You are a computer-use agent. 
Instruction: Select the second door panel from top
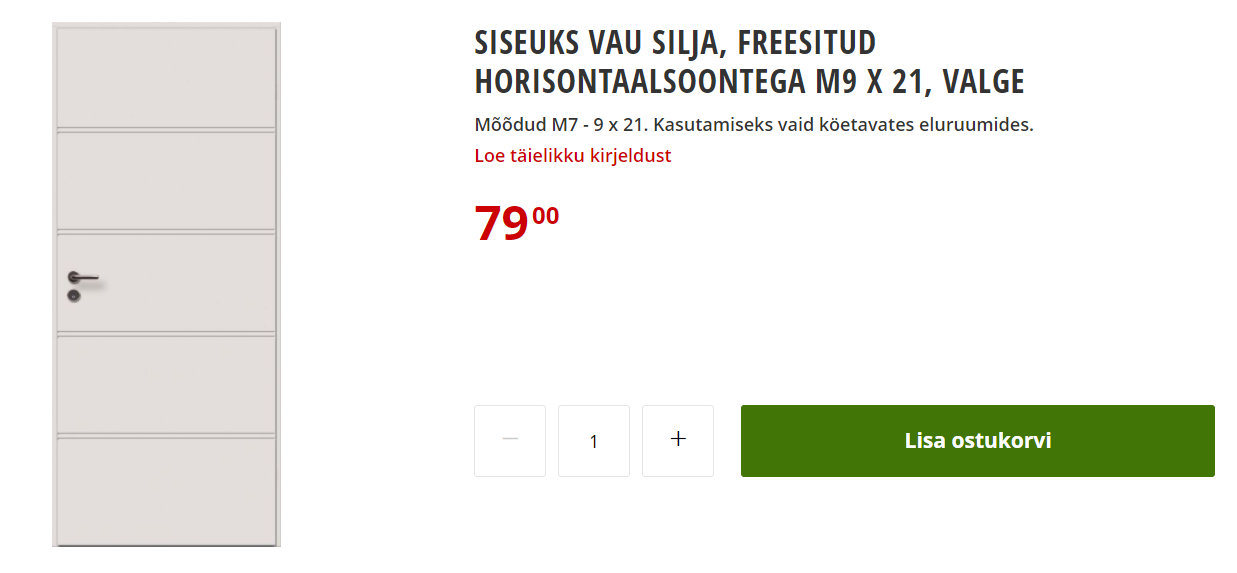tap(166, 180)
